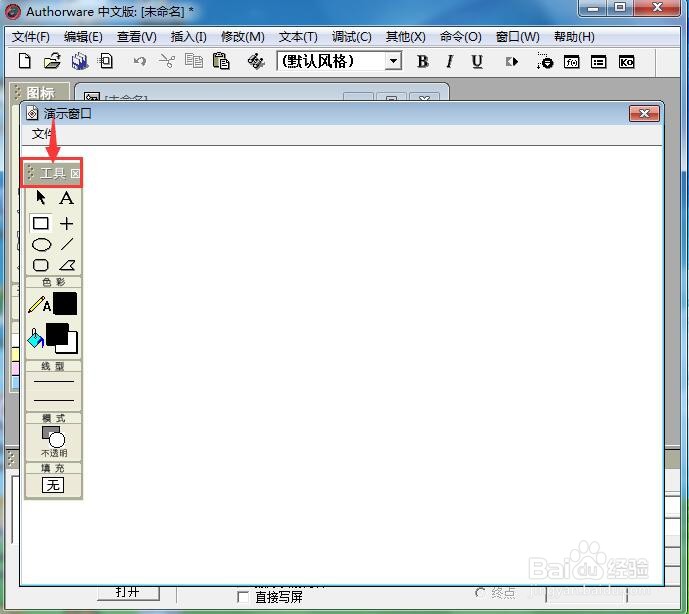
Task: Select the Straight line plus tool
Action: point(67,223)
